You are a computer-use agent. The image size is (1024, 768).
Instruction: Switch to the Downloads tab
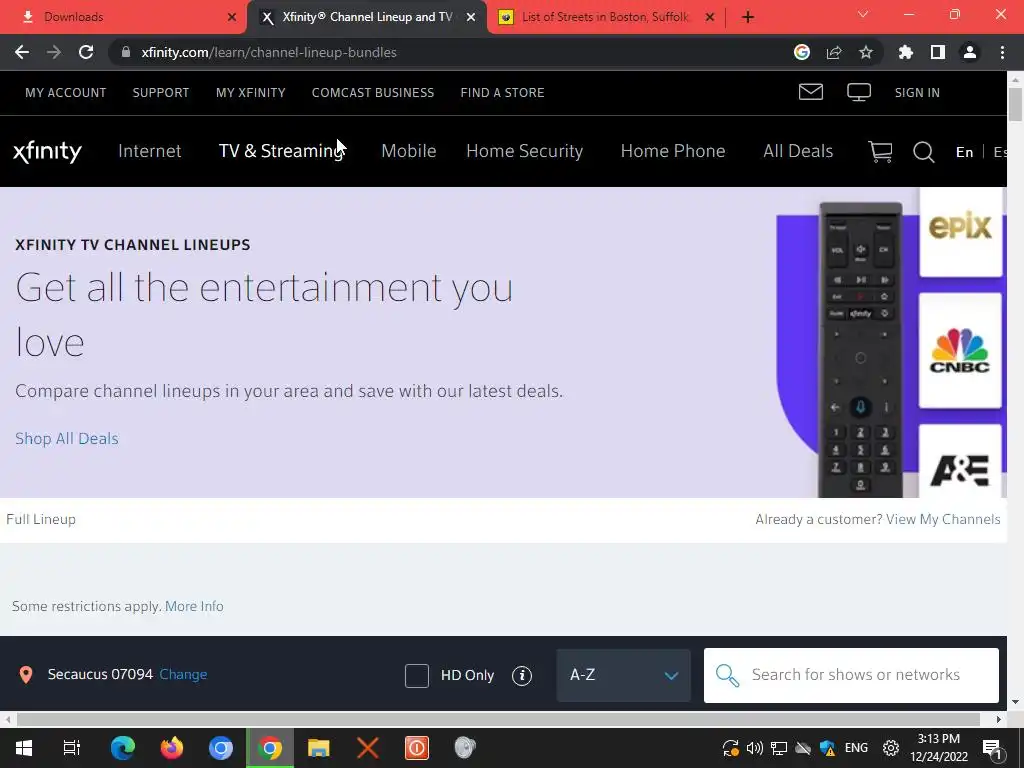point(123,17)
